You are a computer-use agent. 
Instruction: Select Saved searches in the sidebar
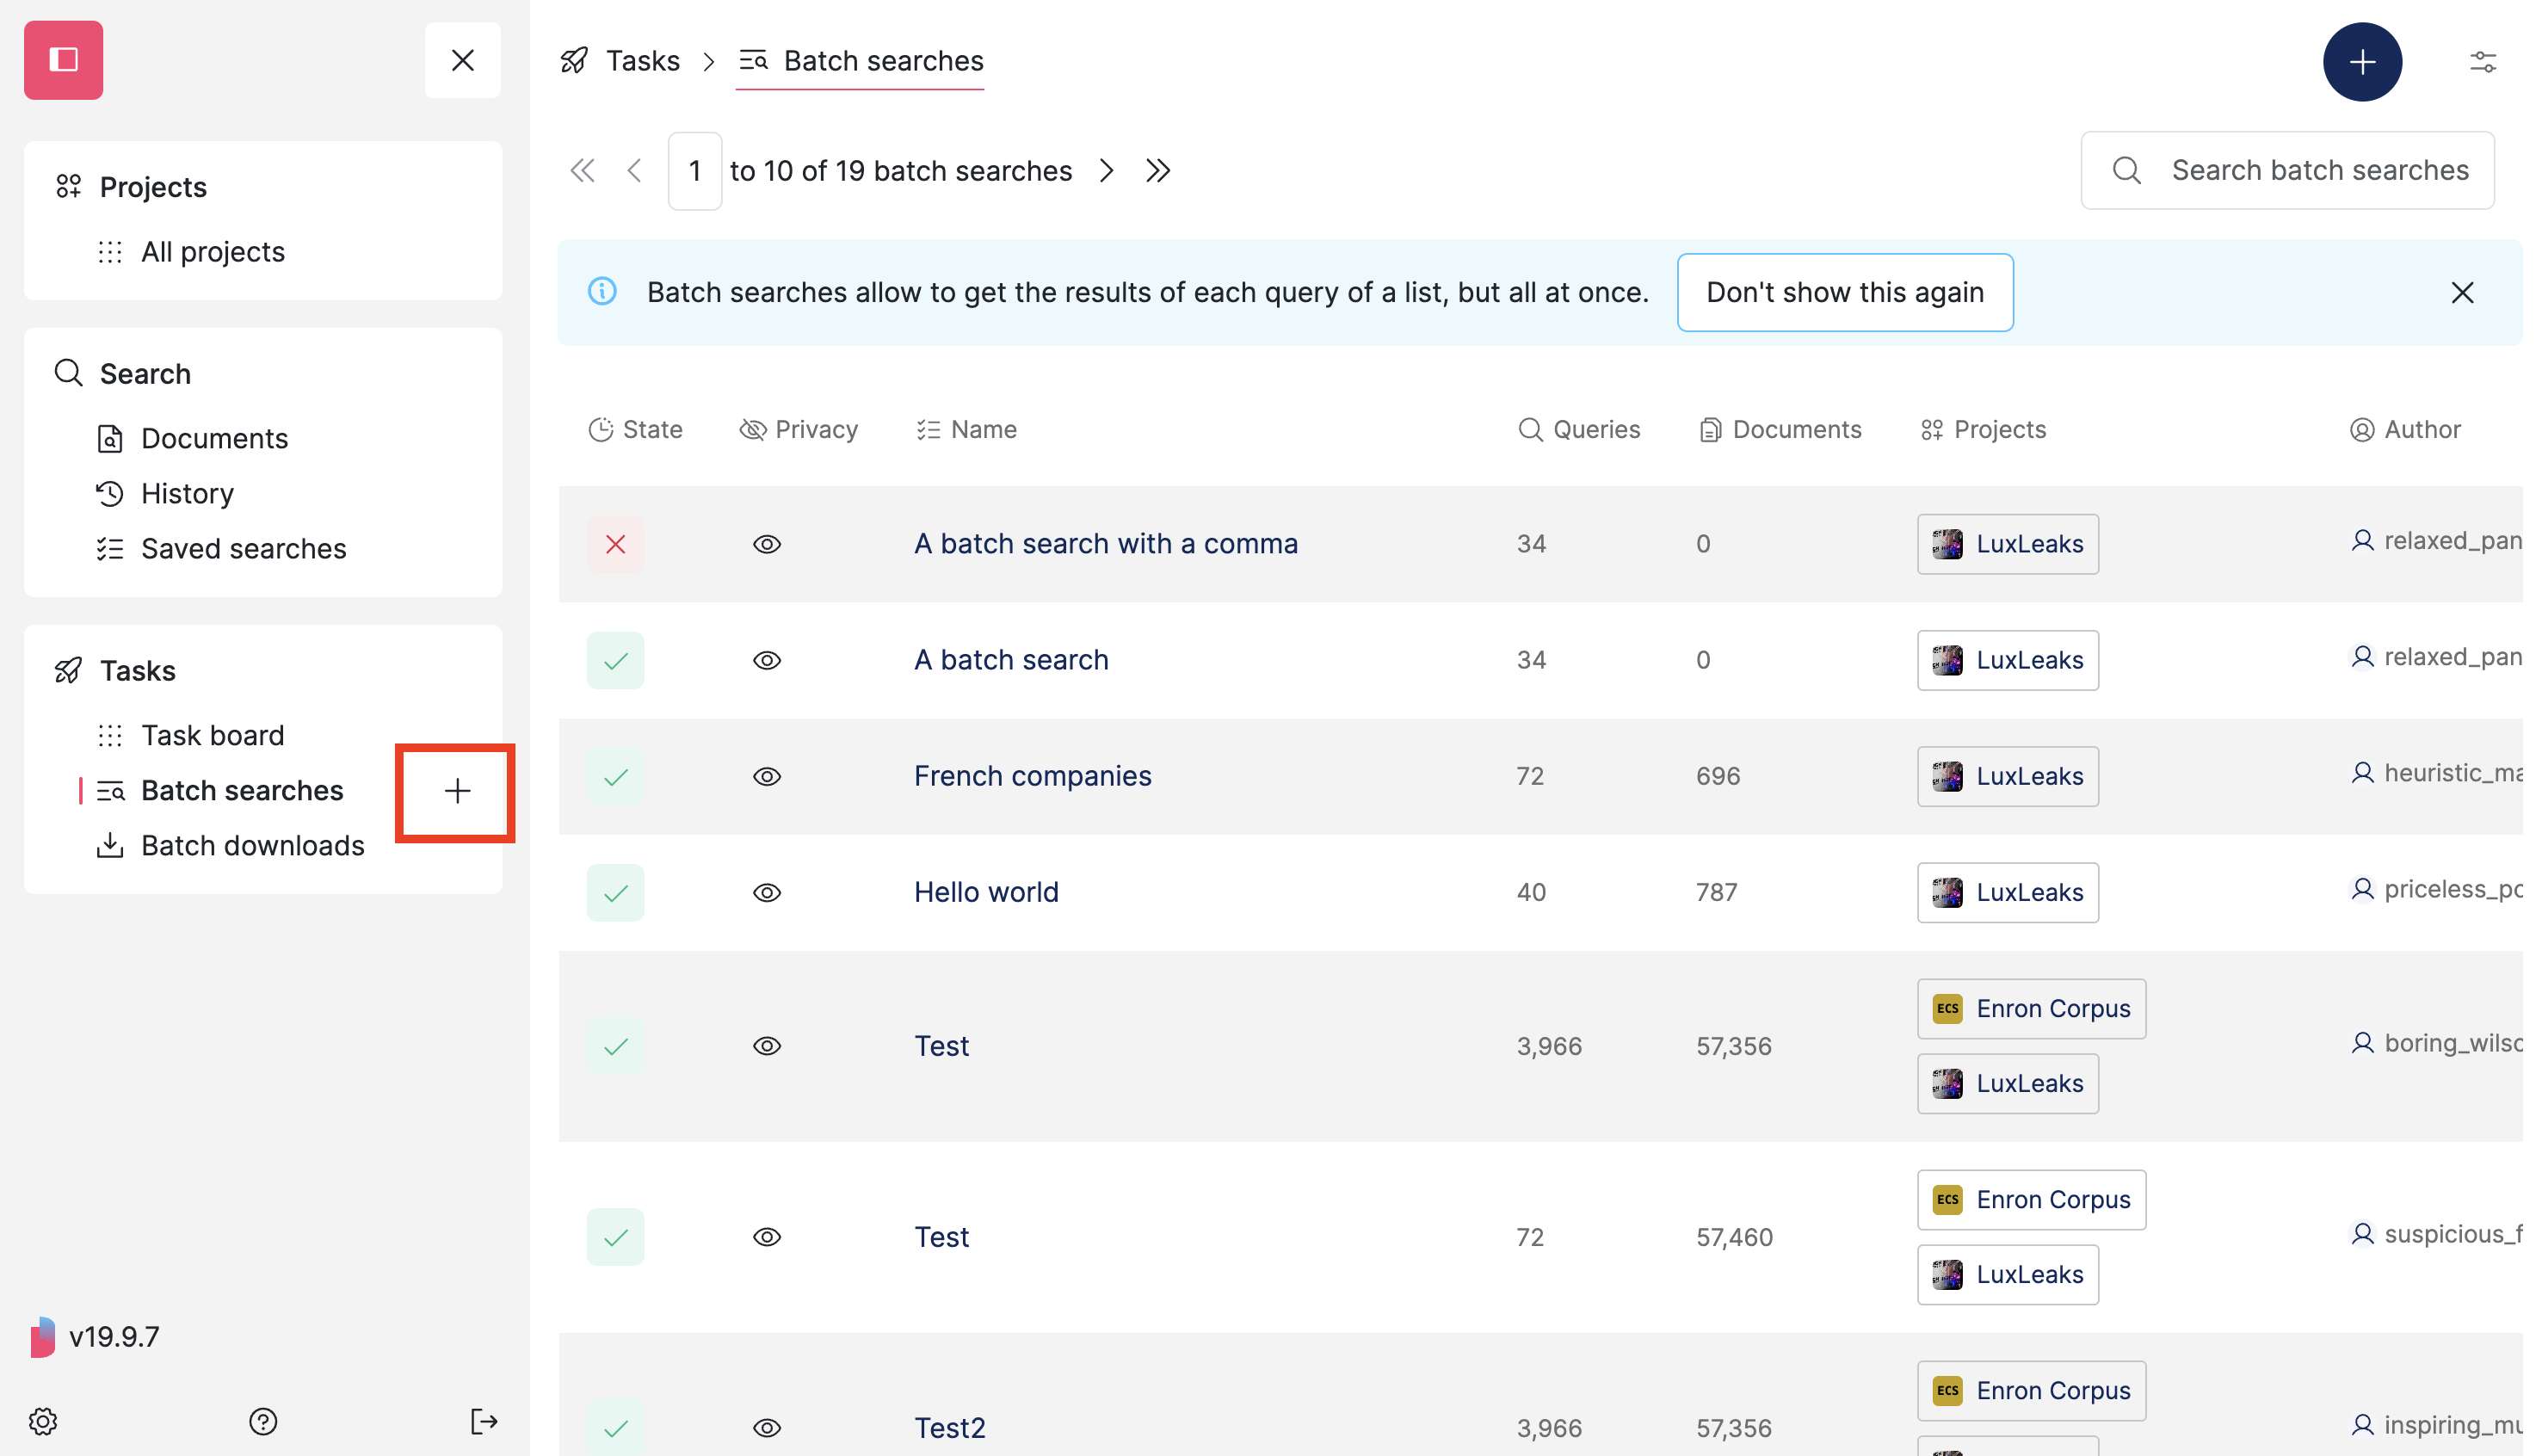(243, 548)
